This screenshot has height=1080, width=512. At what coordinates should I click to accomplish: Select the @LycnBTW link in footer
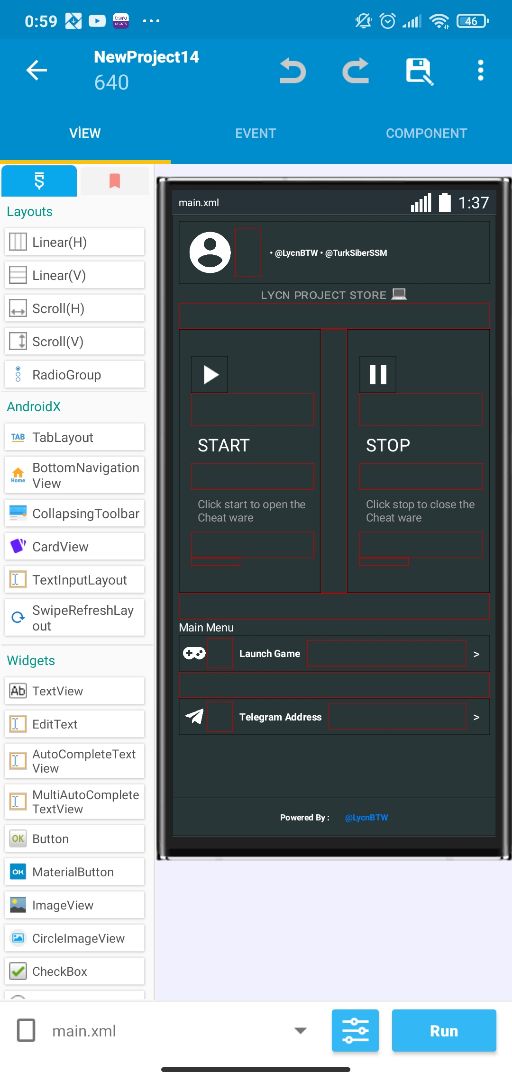click(x=366, y=818)
